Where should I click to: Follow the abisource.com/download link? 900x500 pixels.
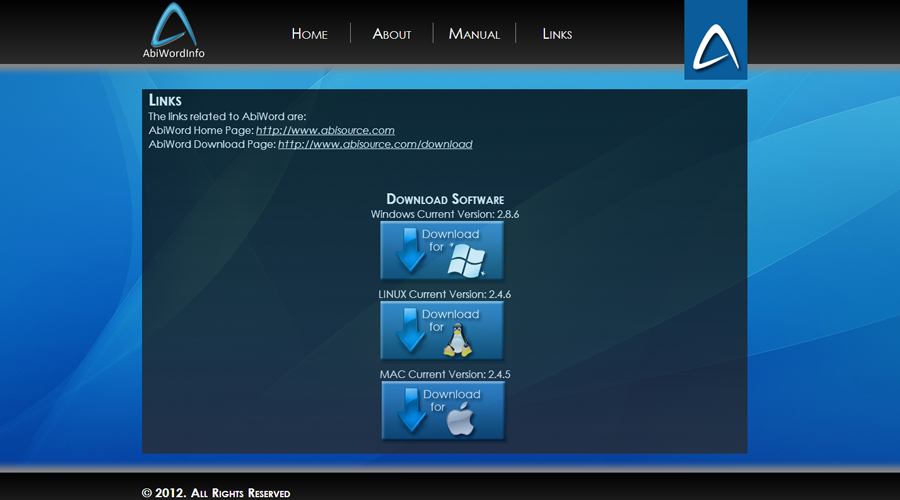tap(375, 144)
